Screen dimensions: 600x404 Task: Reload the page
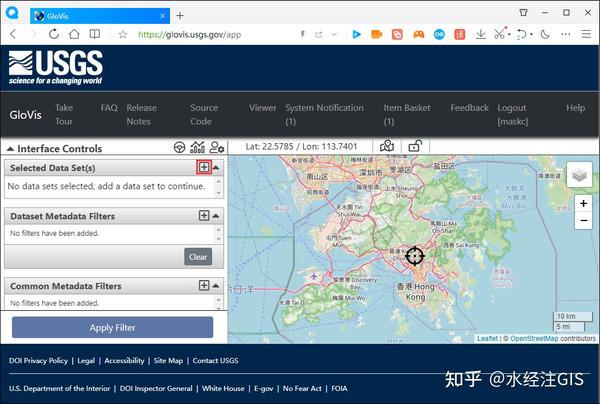pyautogui.click(x=54, y=34)
